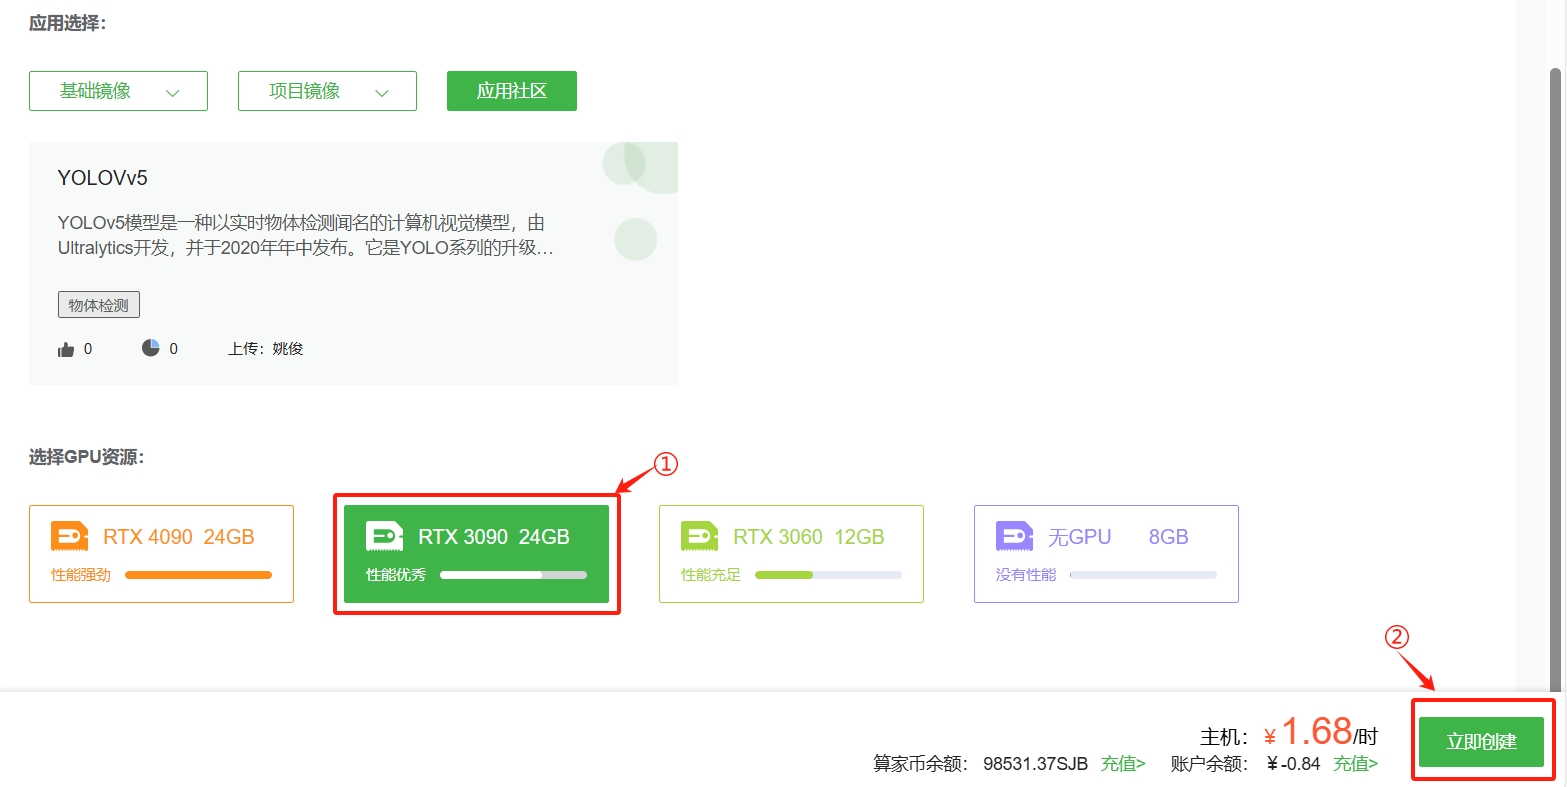1567x787 pixels.
Task: Select the RTX 4090 24GB GPU card
Action: click(161, 554)
